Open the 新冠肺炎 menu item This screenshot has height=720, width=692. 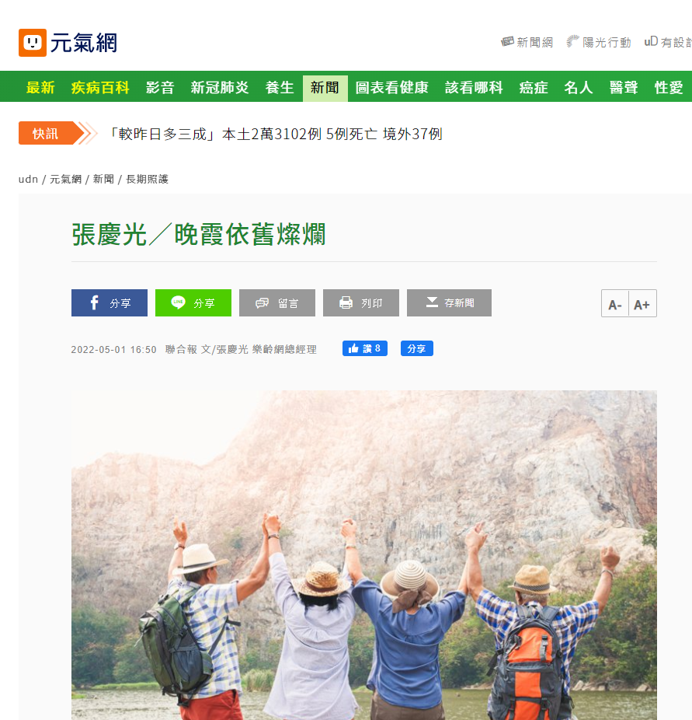[219, 87]
